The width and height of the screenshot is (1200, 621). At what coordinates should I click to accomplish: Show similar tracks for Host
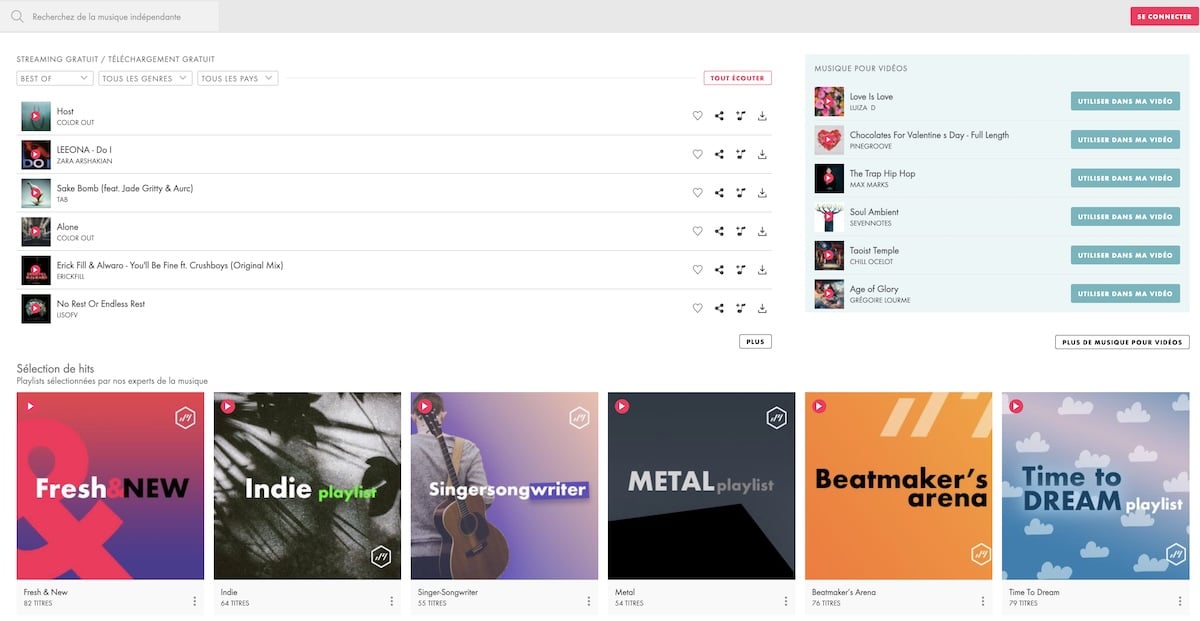pyautogui.click(x=740, y=116)
